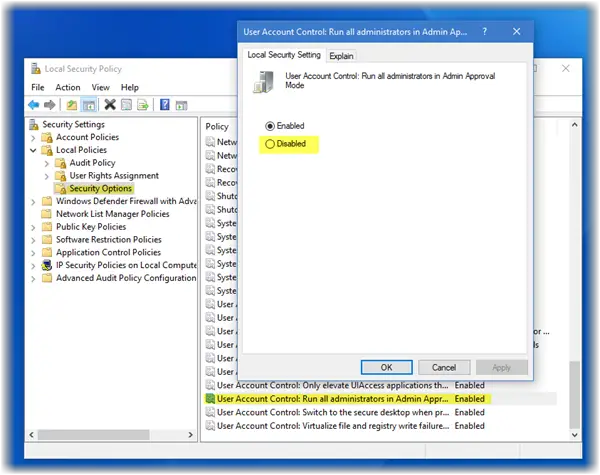Click the Apply button

(x=502, y=367)
